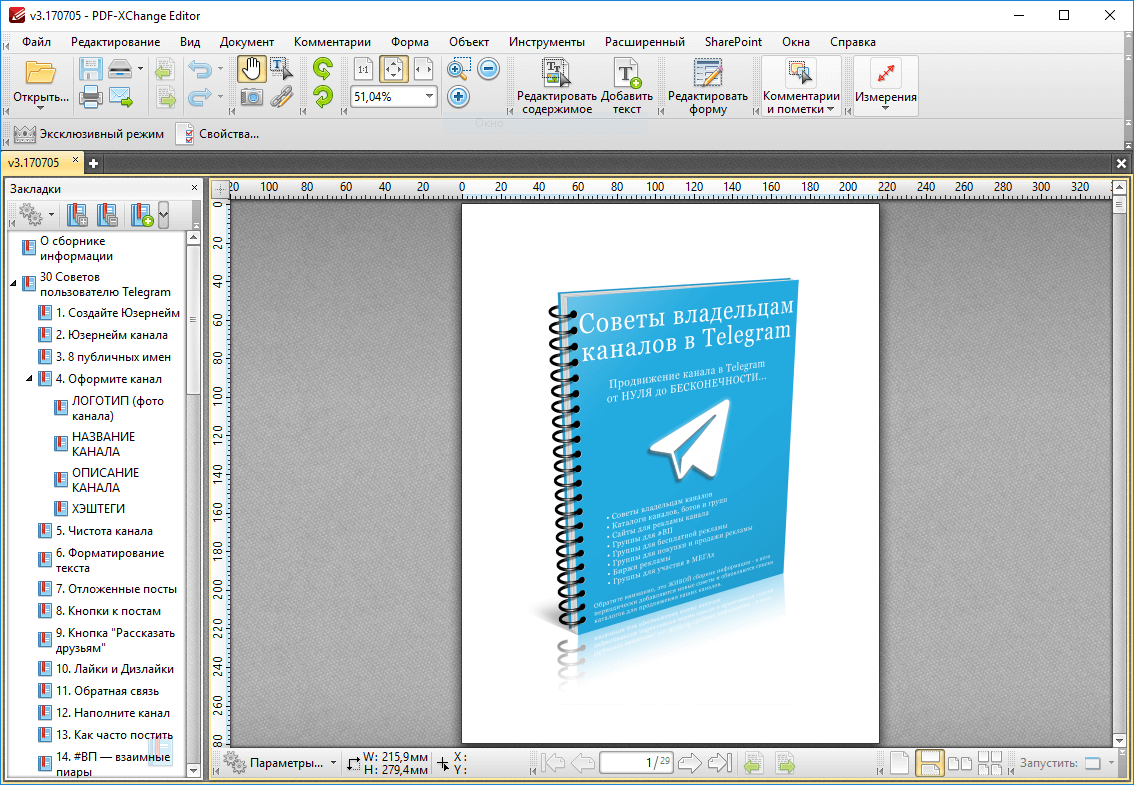Open the SharePoint menu
1134x785 pixels.
(733, 42)
